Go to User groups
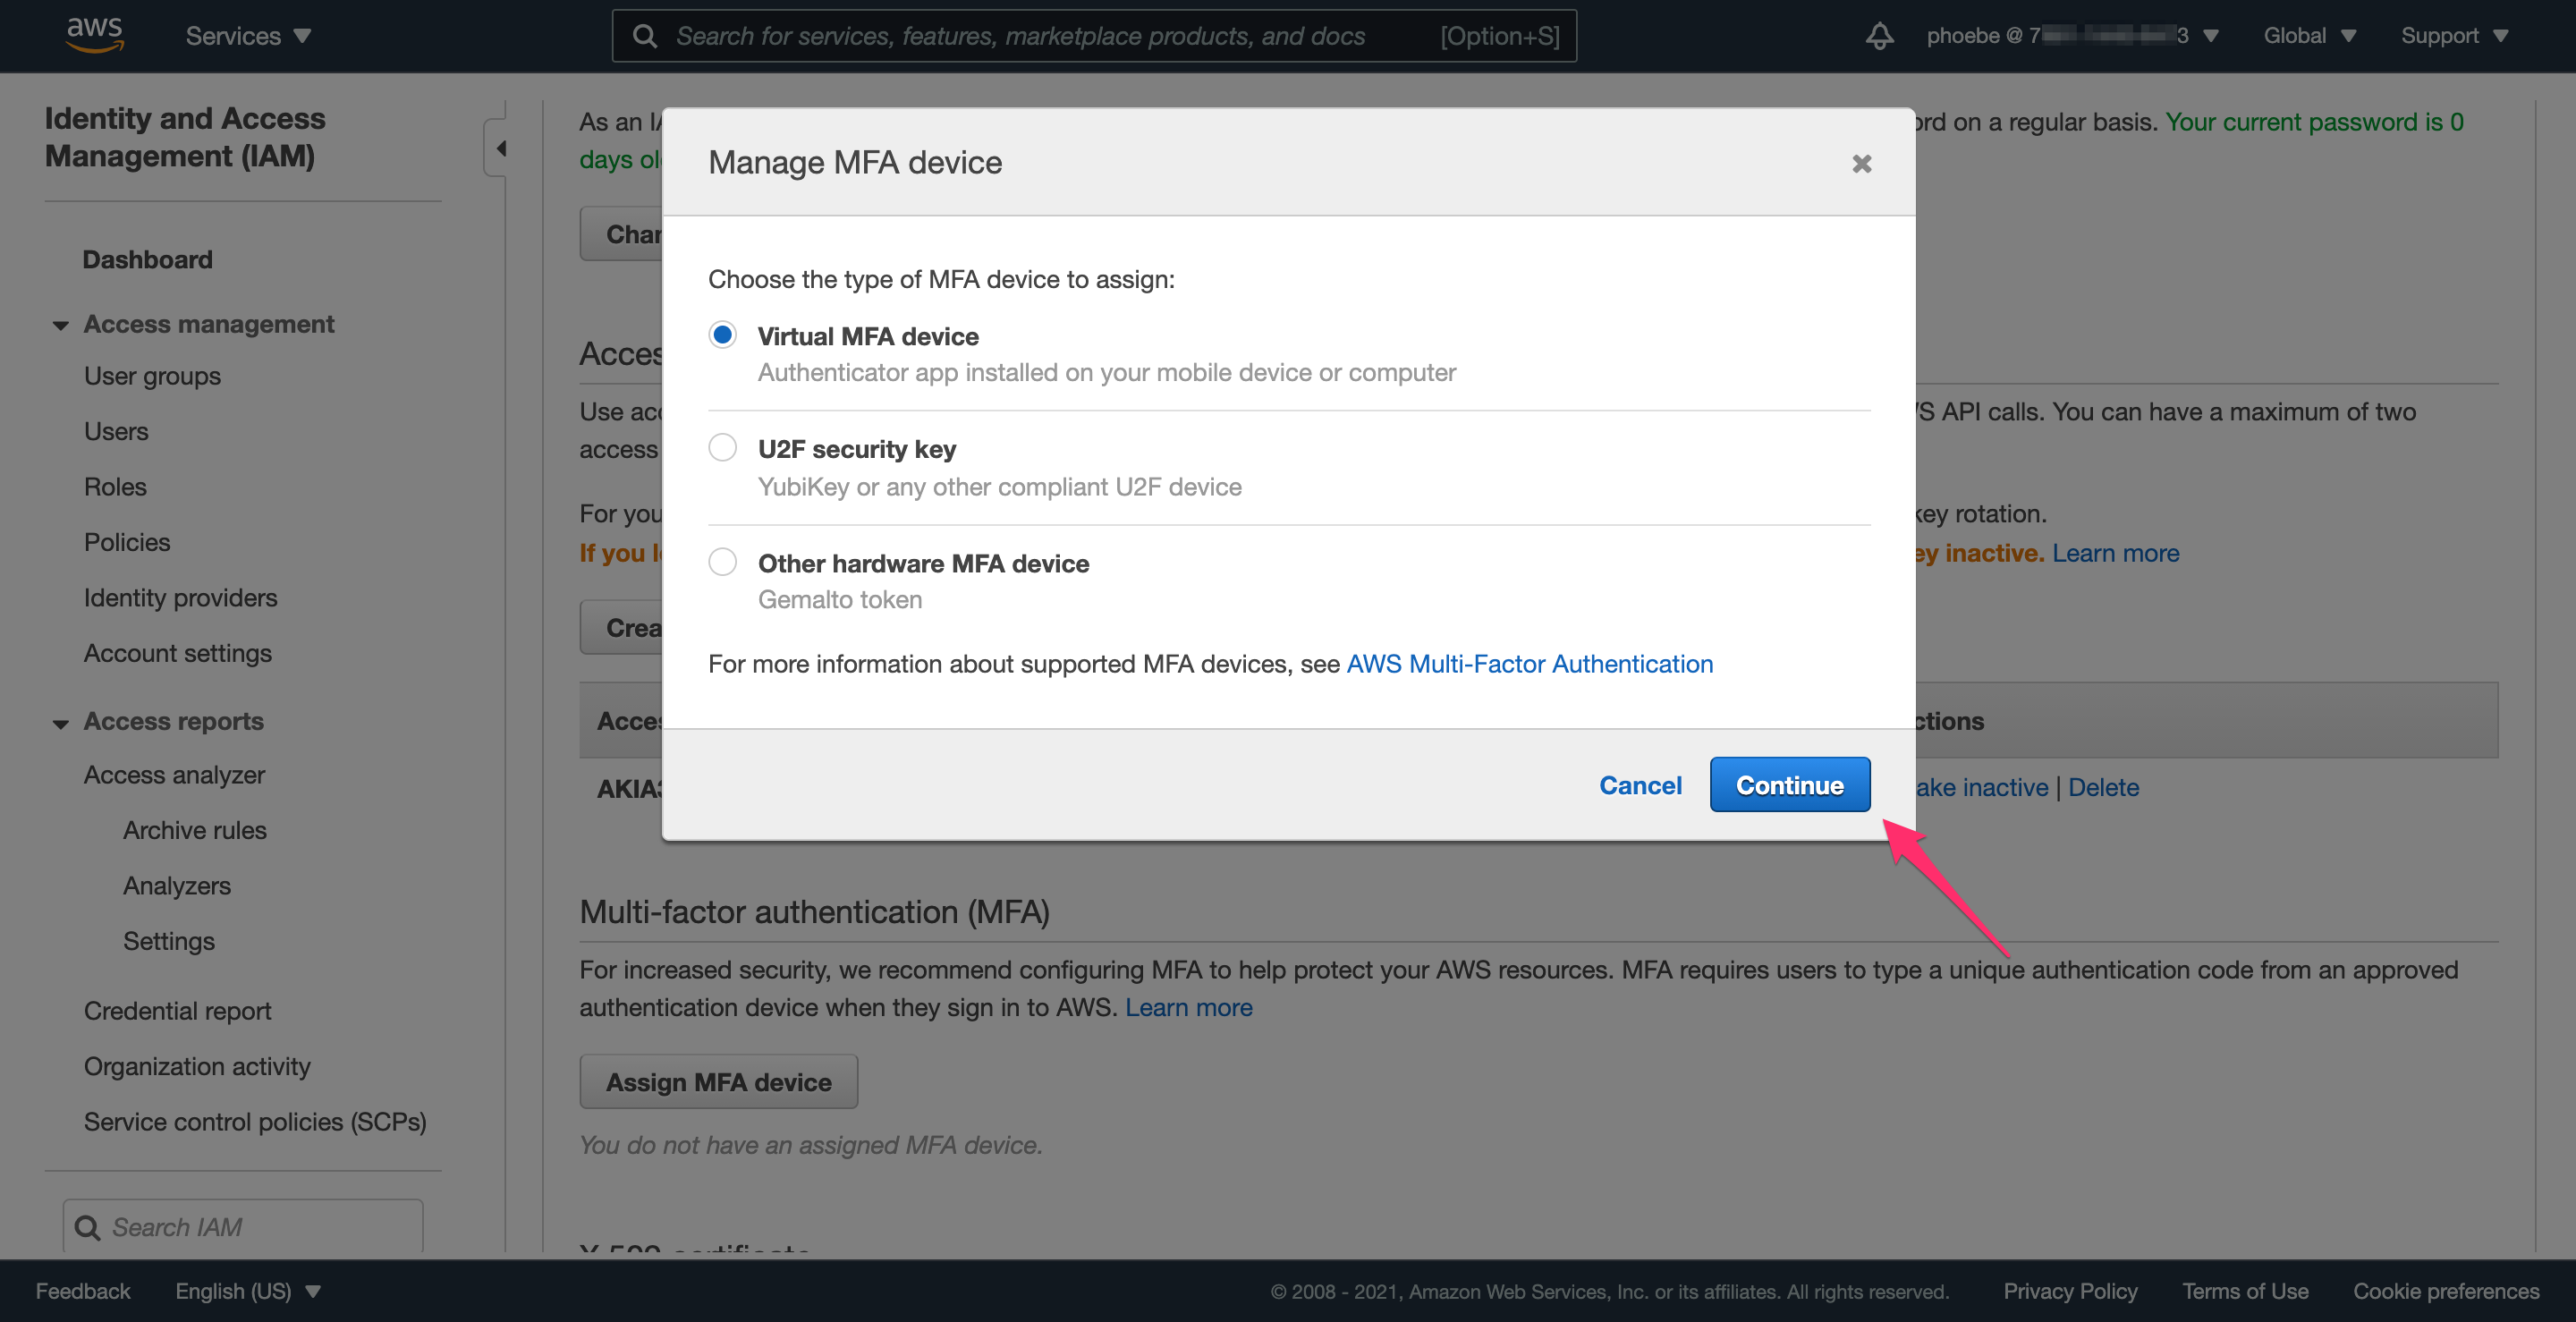The height and width of the screenshot is (1322, 2576). coord(152,376)
